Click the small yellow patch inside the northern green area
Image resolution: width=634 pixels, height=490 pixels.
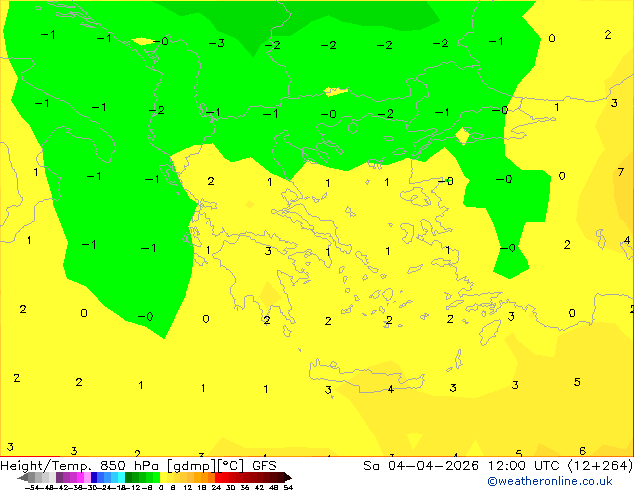coord(336,91)
